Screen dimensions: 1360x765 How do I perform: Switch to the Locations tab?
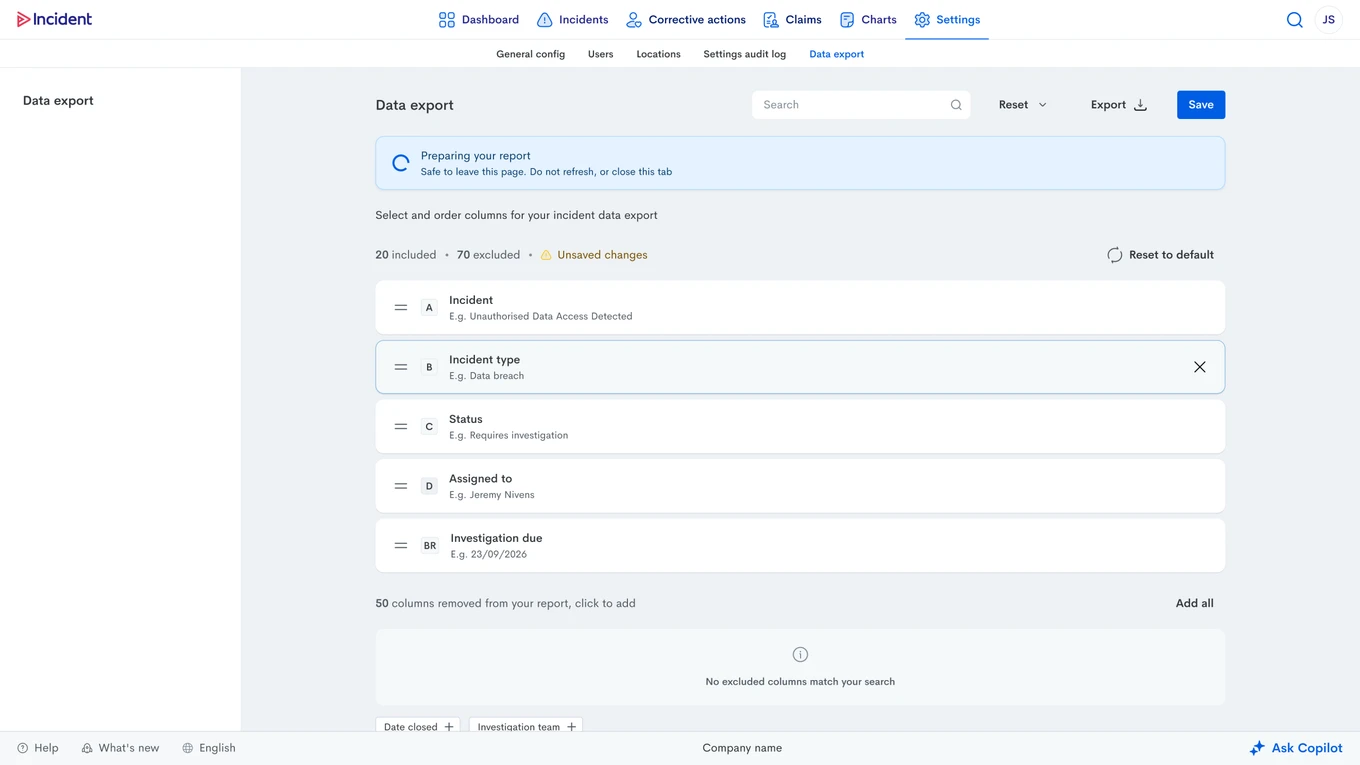(x=658, y=54)
